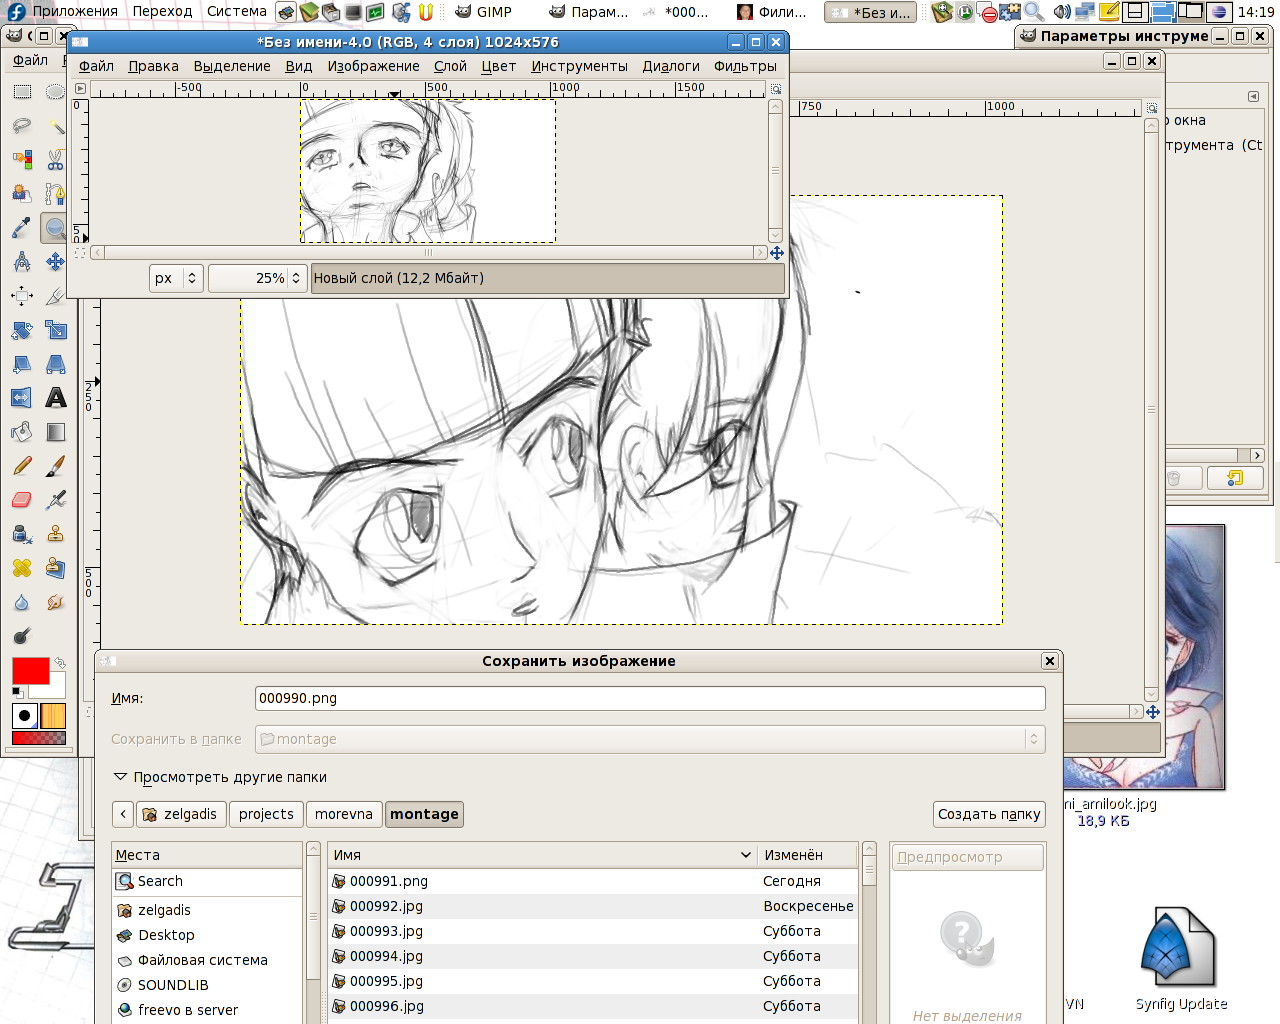Open the Фильтры menu
1280x1024 pixels.
pos(745,66)
